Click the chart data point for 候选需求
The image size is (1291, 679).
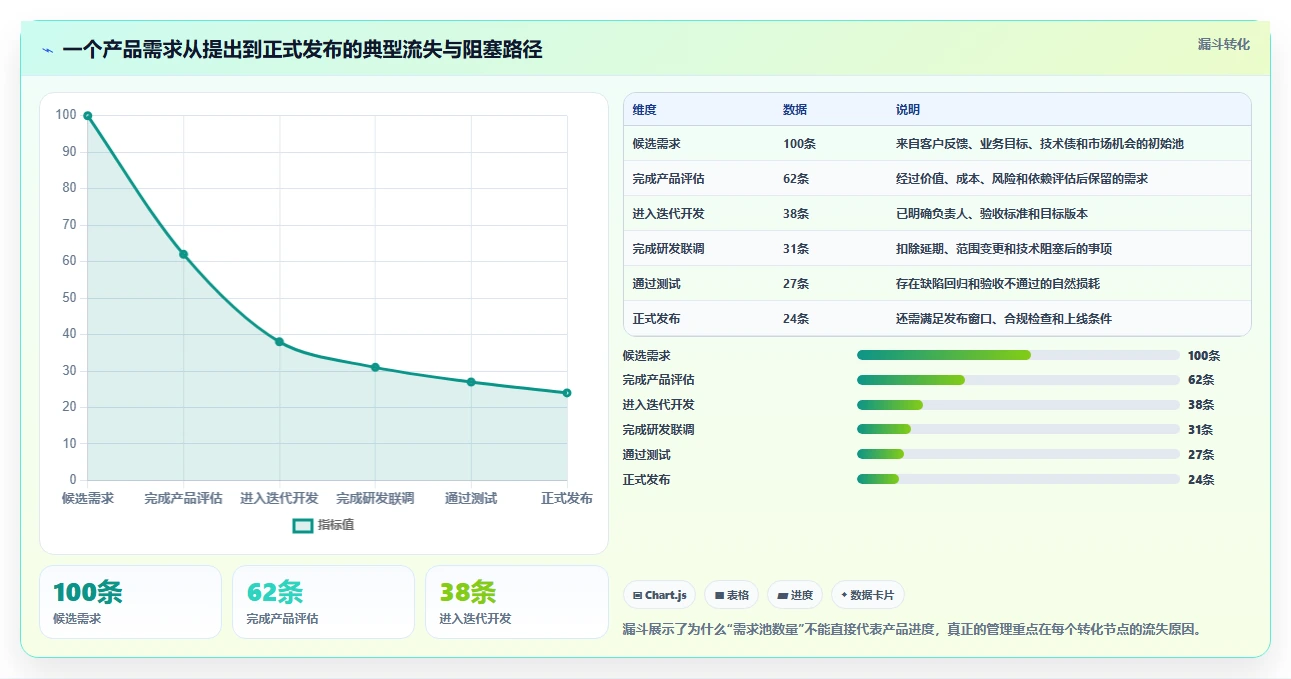click(x=88, y=116)
